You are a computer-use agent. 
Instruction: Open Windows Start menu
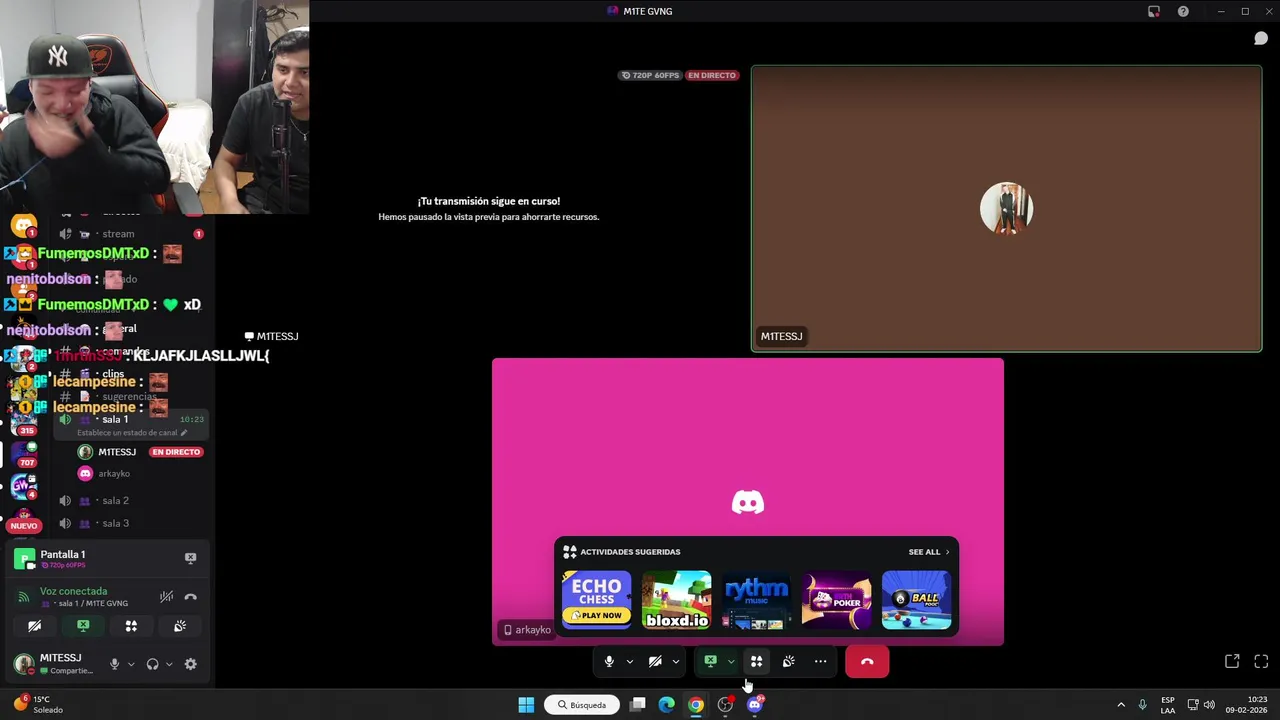pos(526,705)
